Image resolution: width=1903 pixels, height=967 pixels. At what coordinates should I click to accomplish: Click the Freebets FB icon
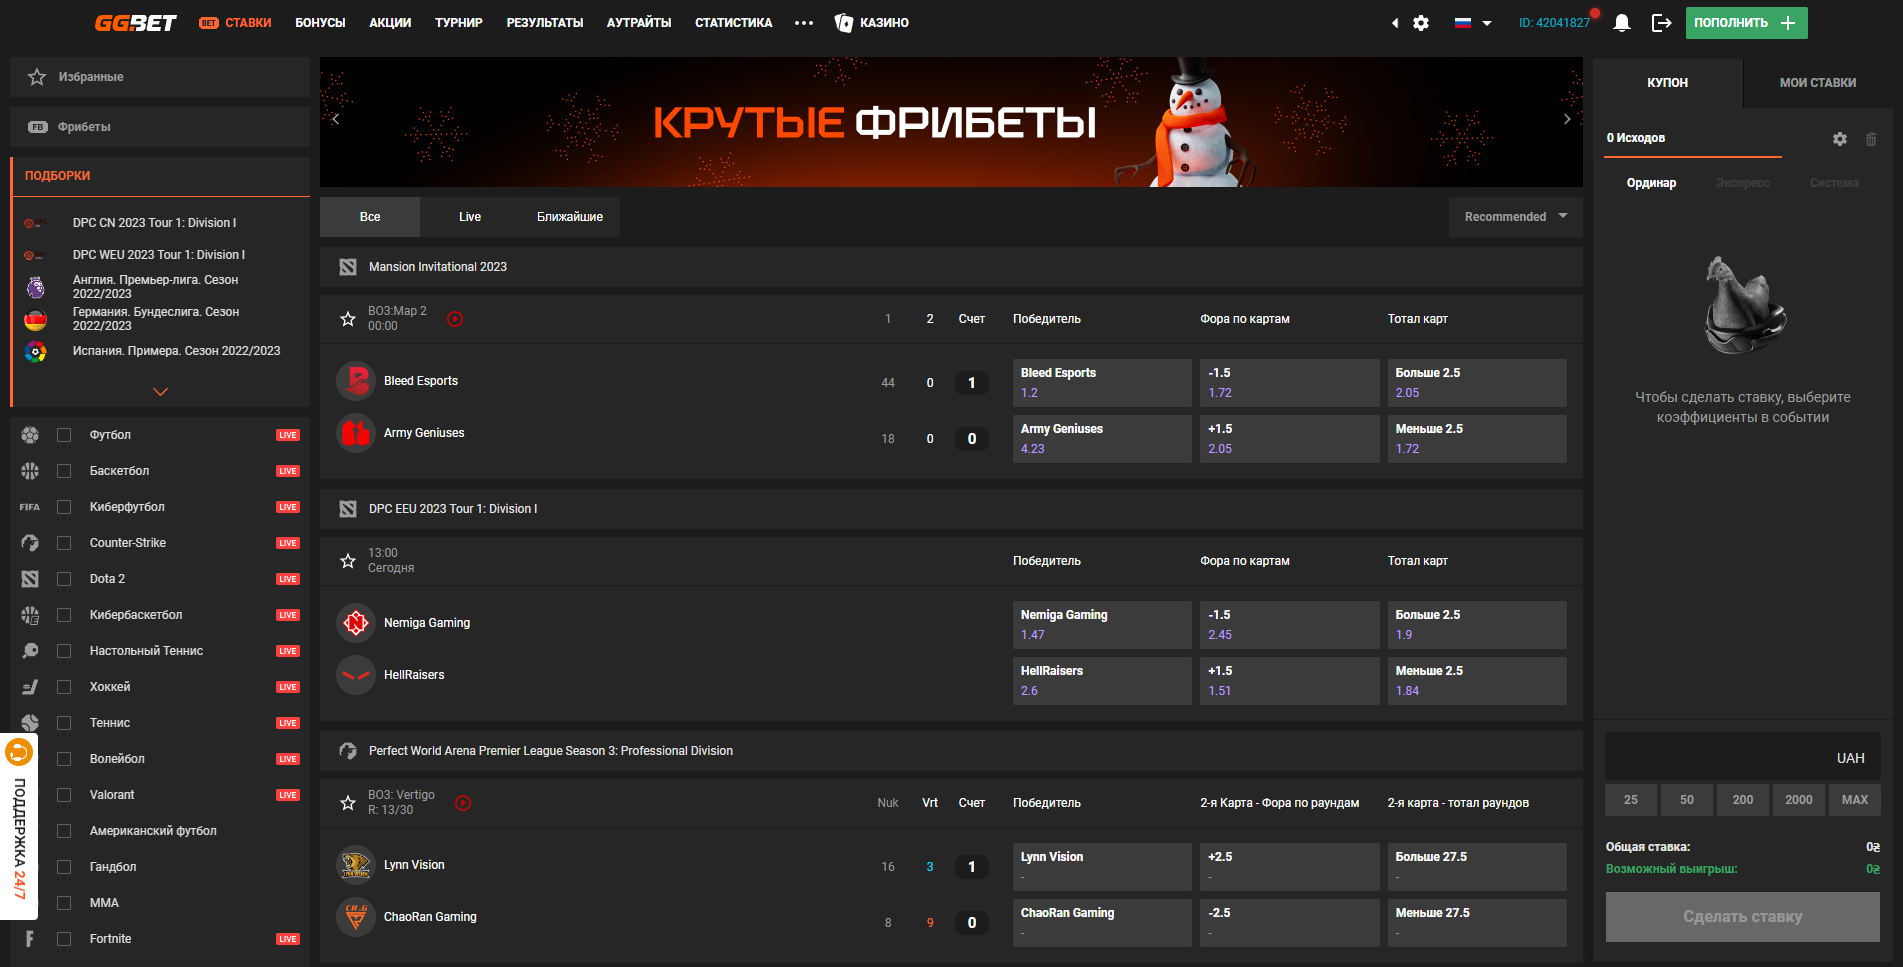38,127
